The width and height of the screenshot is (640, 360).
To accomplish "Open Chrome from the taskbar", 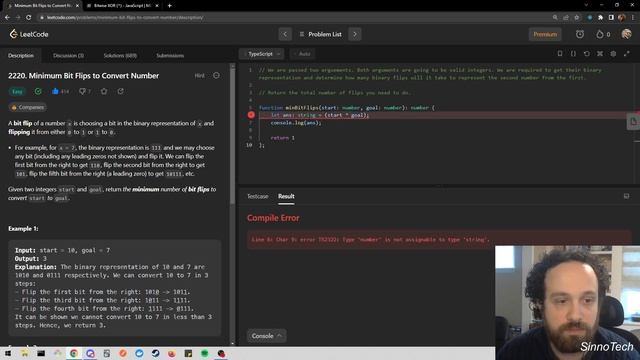I will (x=74, y=353).
